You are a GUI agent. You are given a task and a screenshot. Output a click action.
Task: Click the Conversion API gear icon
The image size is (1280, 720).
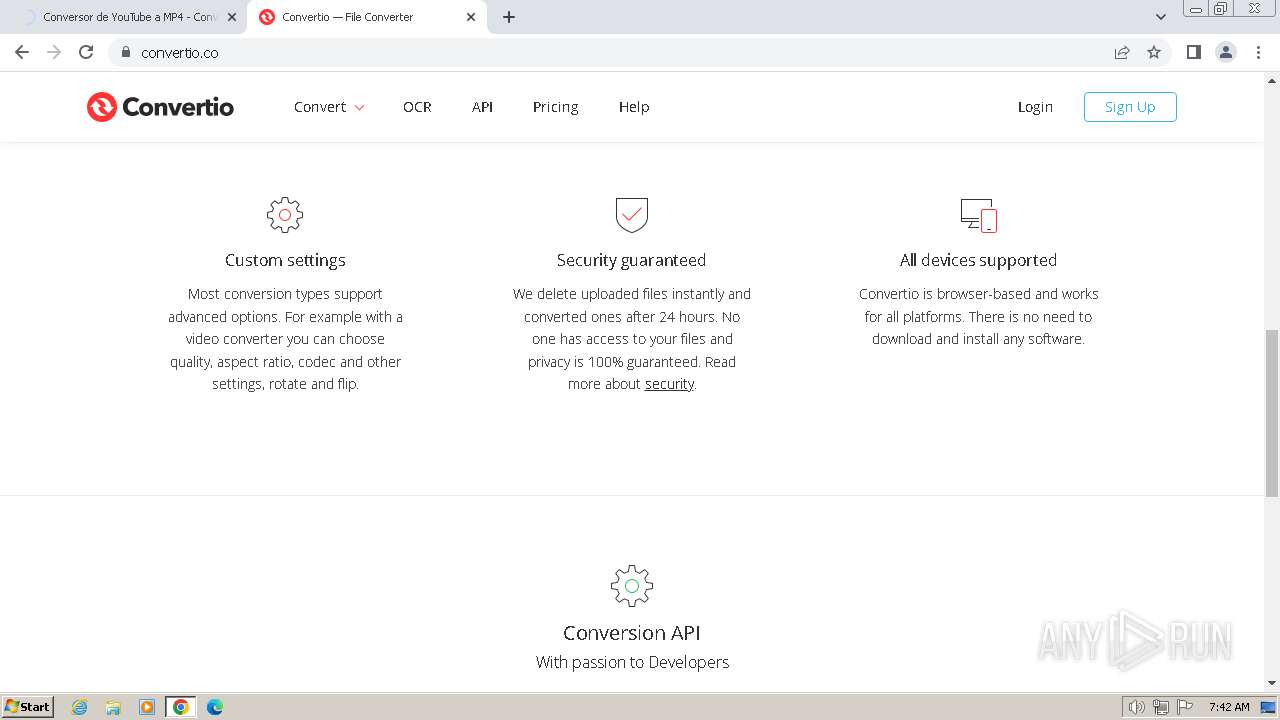(632, 586)
